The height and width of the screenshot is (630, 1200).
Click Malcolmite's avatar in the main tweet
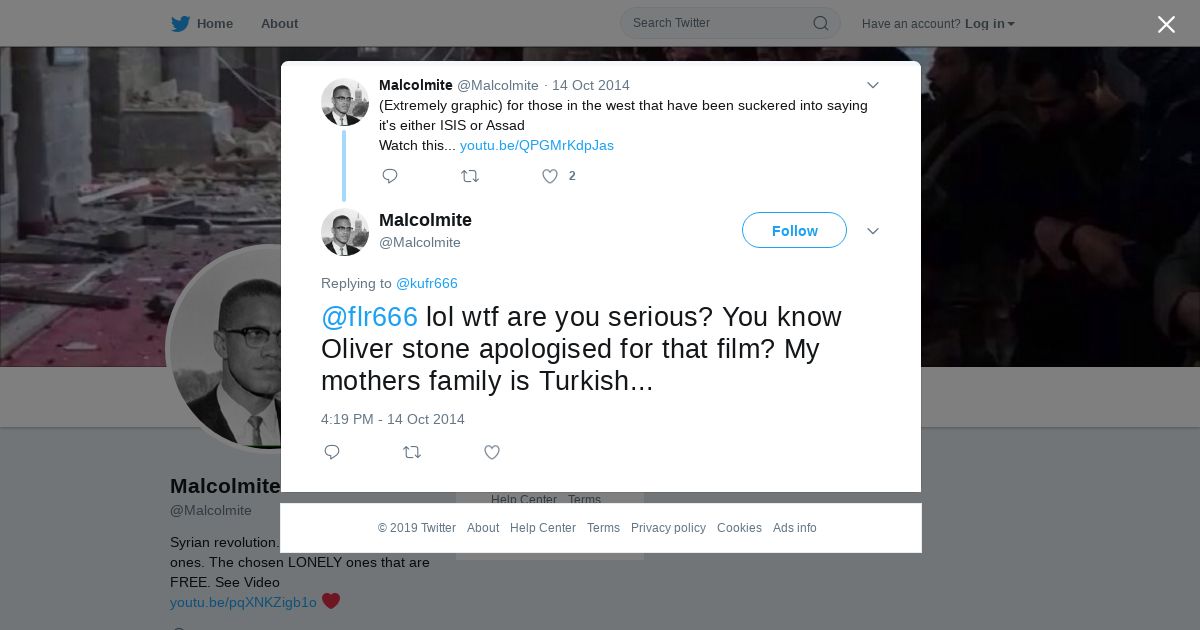point(345,232)
